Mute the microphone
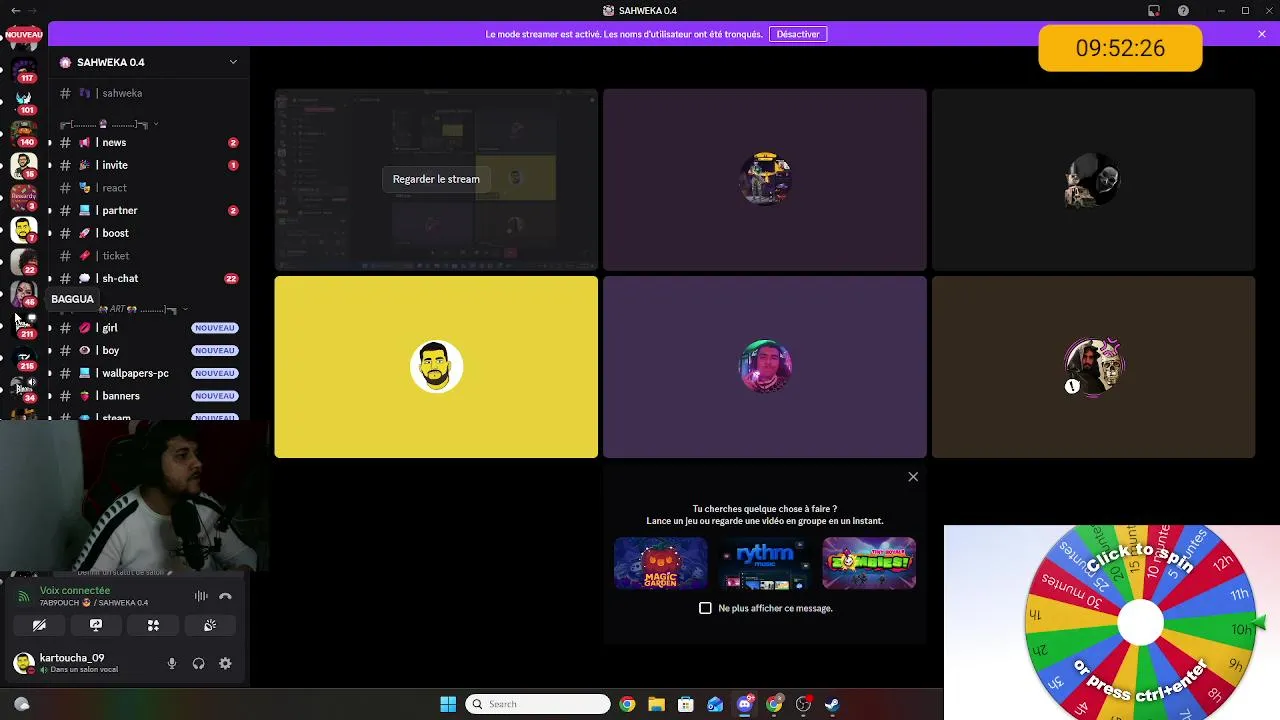The image size is (1280, 720). tap(172, 663)
